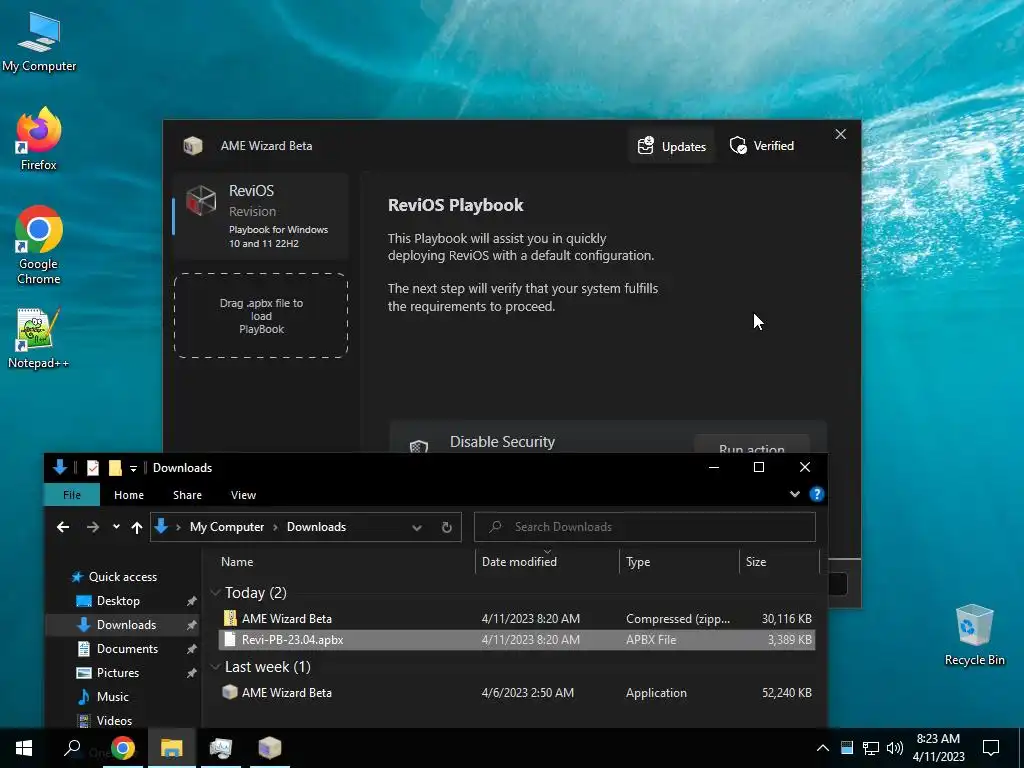This screenshot has width=1024, height=768.
Task: Launch Firefox from desktop shortcut
Action: pos(39,138)
